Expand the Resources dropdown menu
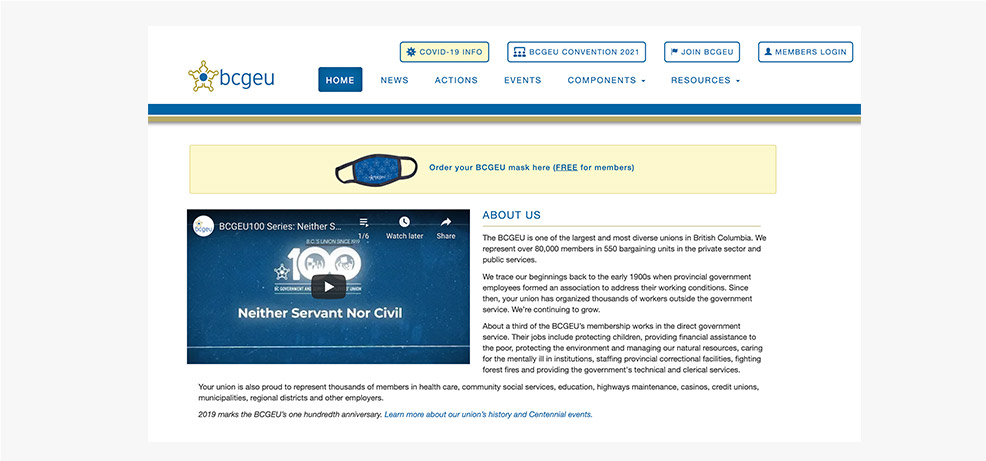Image resolution: width=986 pixels, height=461 pixels. pyautogui.click(x=705, y=80)
